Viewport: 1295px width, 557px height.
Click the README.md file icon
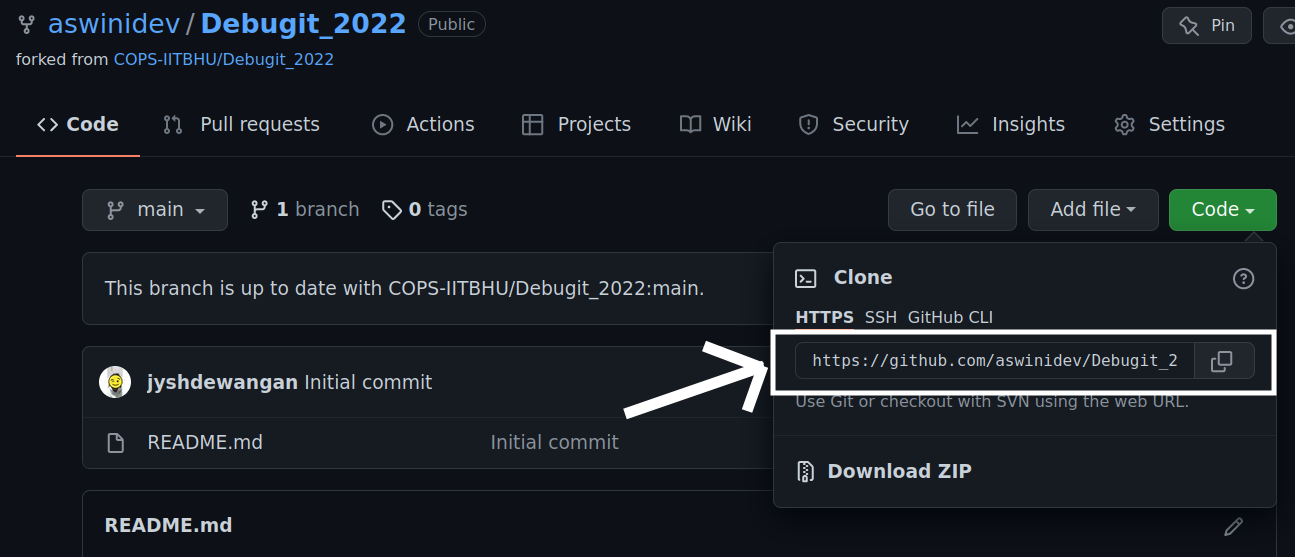click(x=116, y=442)
